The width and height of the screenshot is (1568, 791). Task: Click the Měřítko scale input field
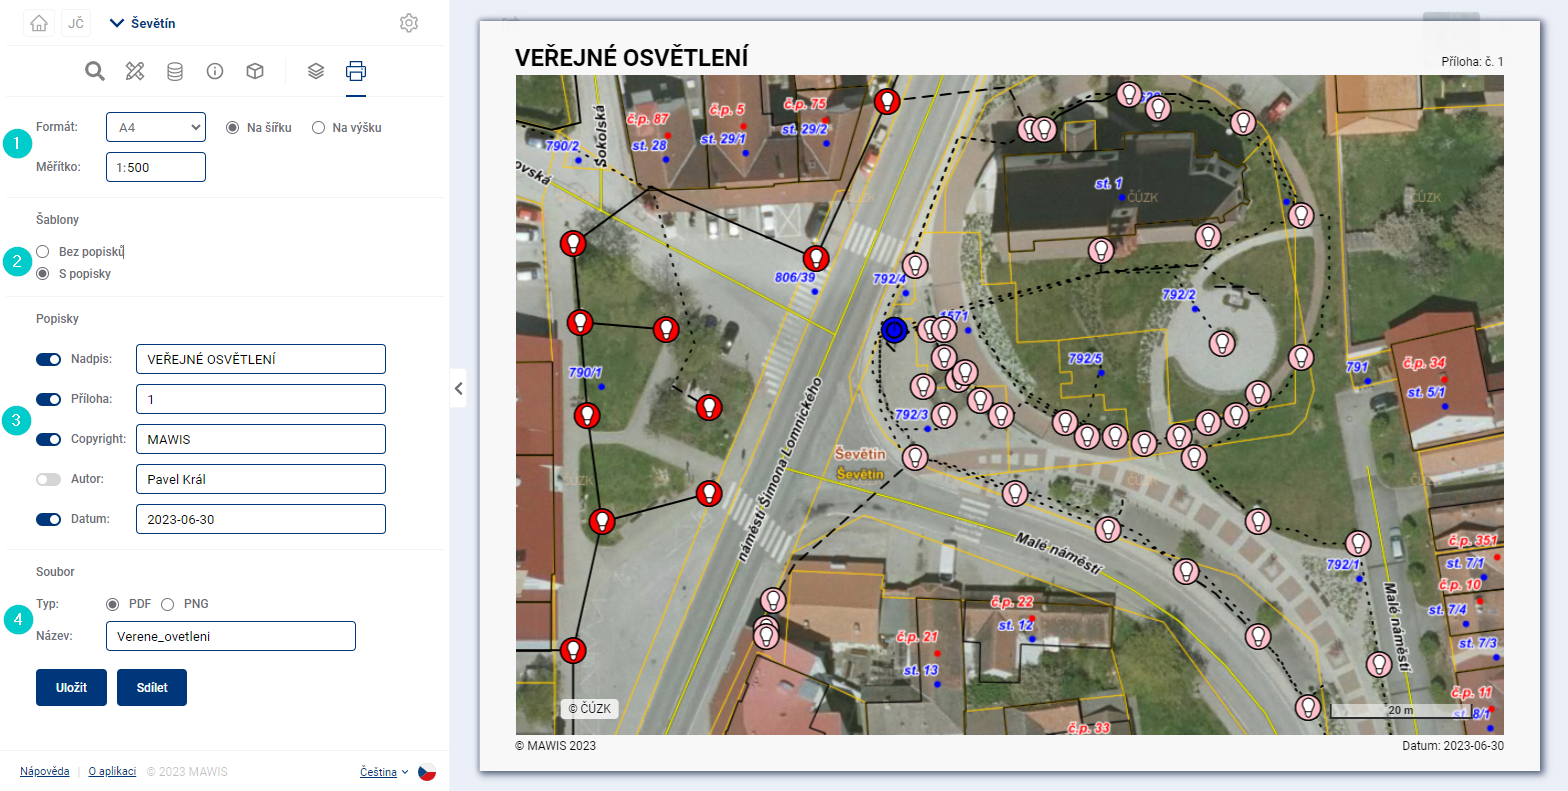155,167
